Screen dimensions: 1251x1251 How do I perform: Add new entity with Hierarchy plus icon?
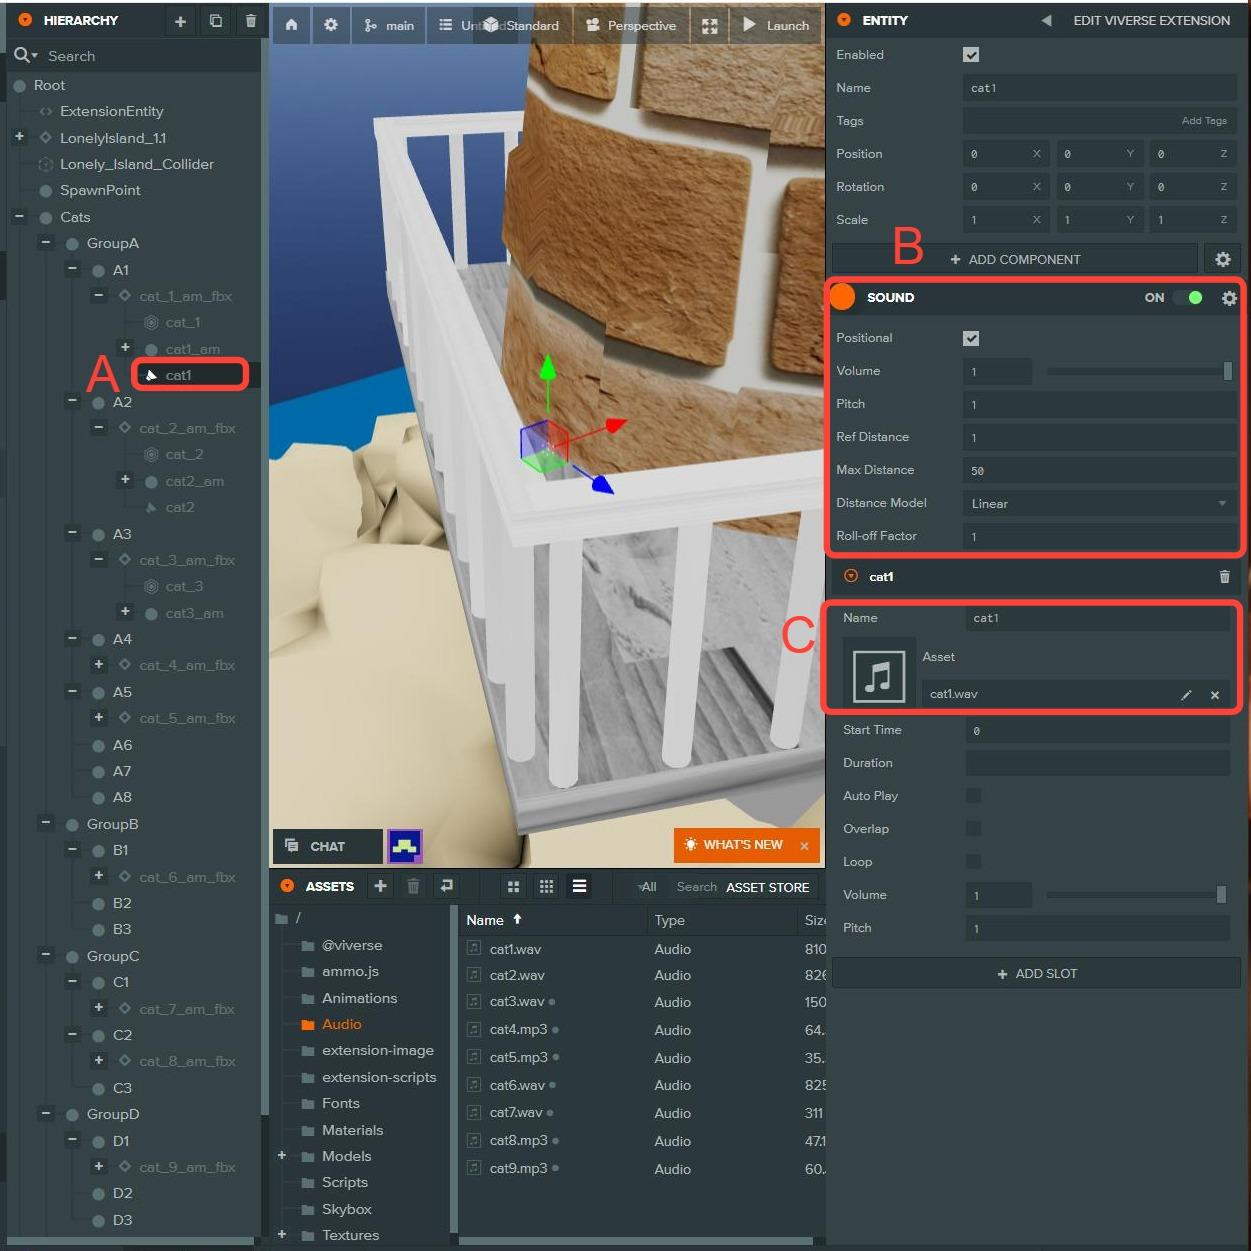[x=180, y=21]
